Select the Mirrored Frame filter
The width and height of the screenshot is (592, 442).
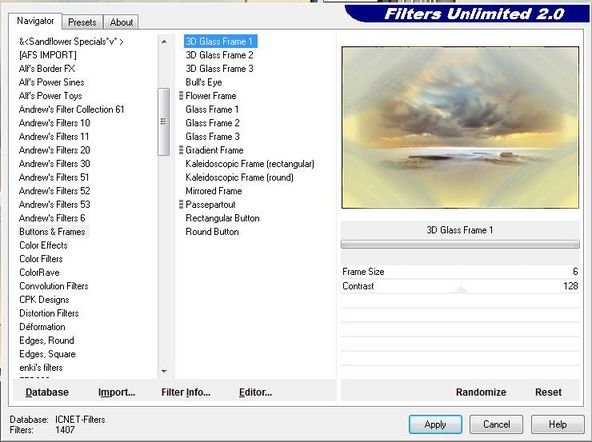coord(213,191)
